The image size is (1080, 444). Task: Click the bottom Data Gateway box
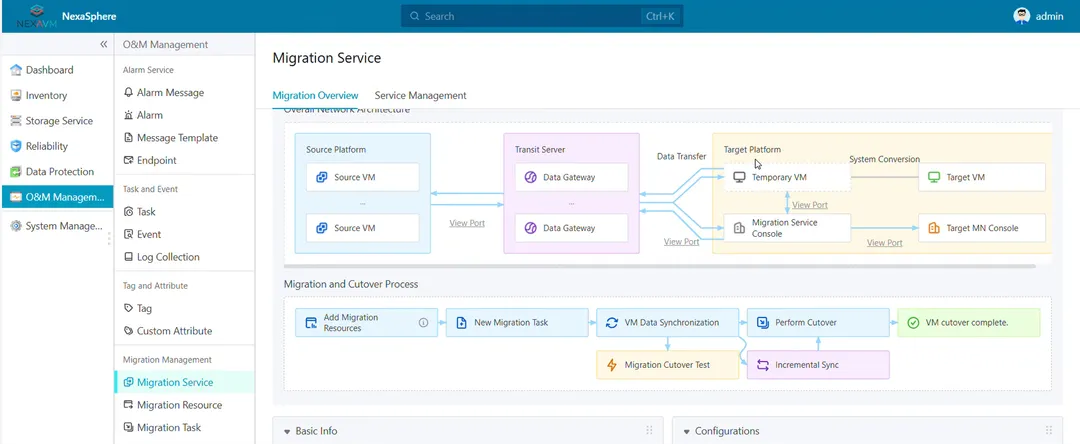pos(572,228)
